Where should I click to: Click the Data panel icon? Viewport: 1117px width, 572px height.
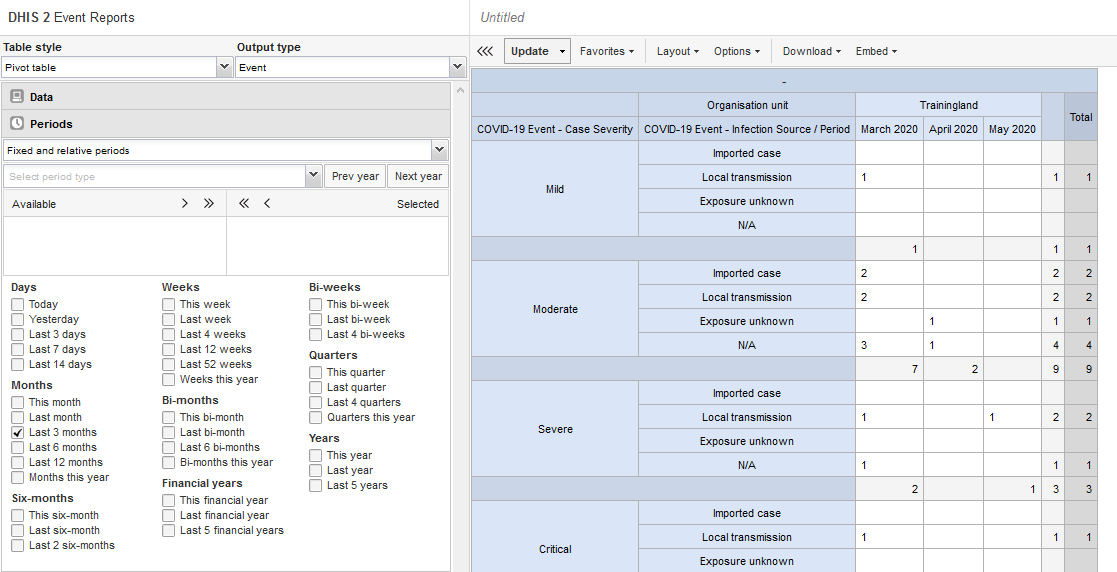[x=17, y=97]
